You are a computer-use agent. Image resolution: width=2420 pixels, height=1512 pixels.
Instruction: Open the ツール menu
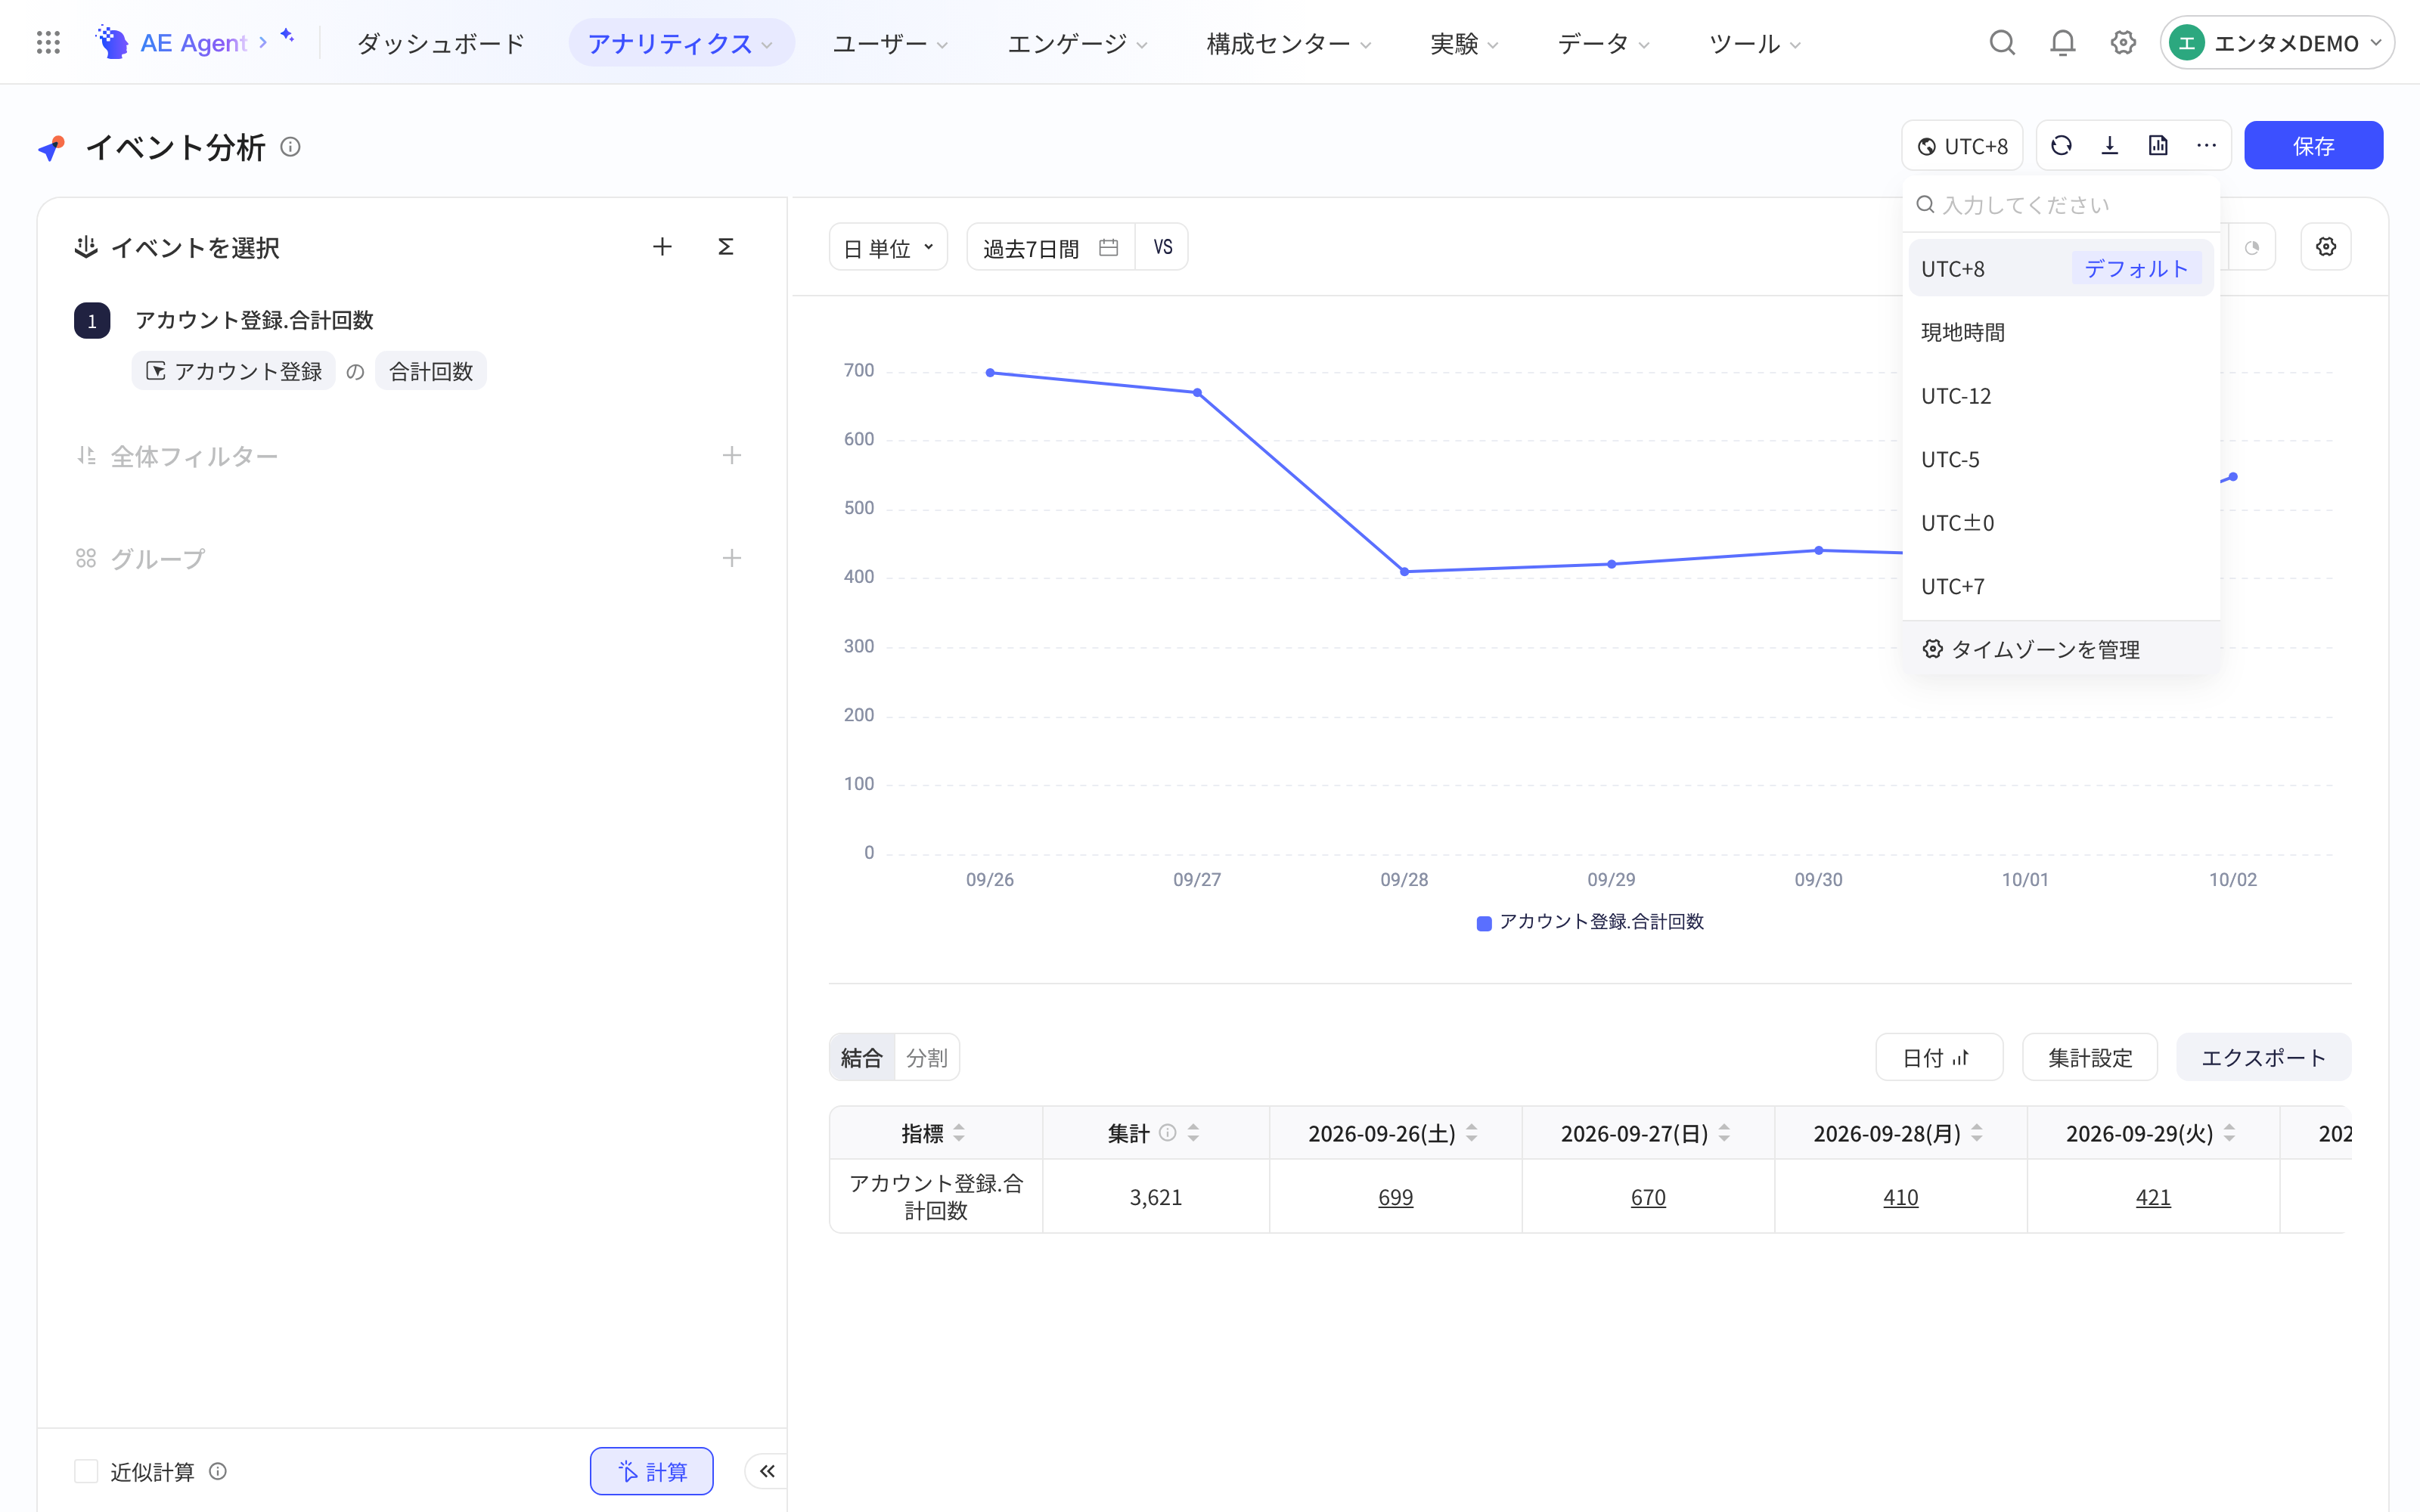[x=1754, y=43]
